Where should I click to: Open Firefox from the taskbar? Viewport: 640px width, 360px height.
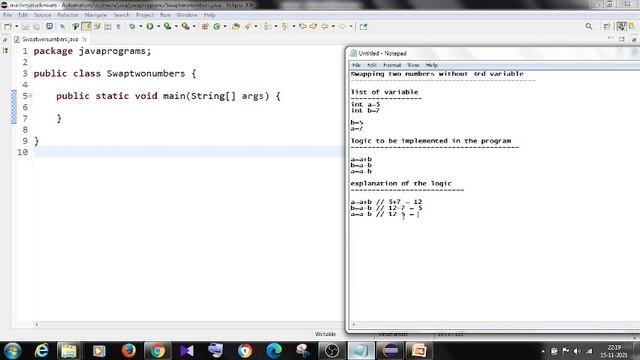pos(128,351)
